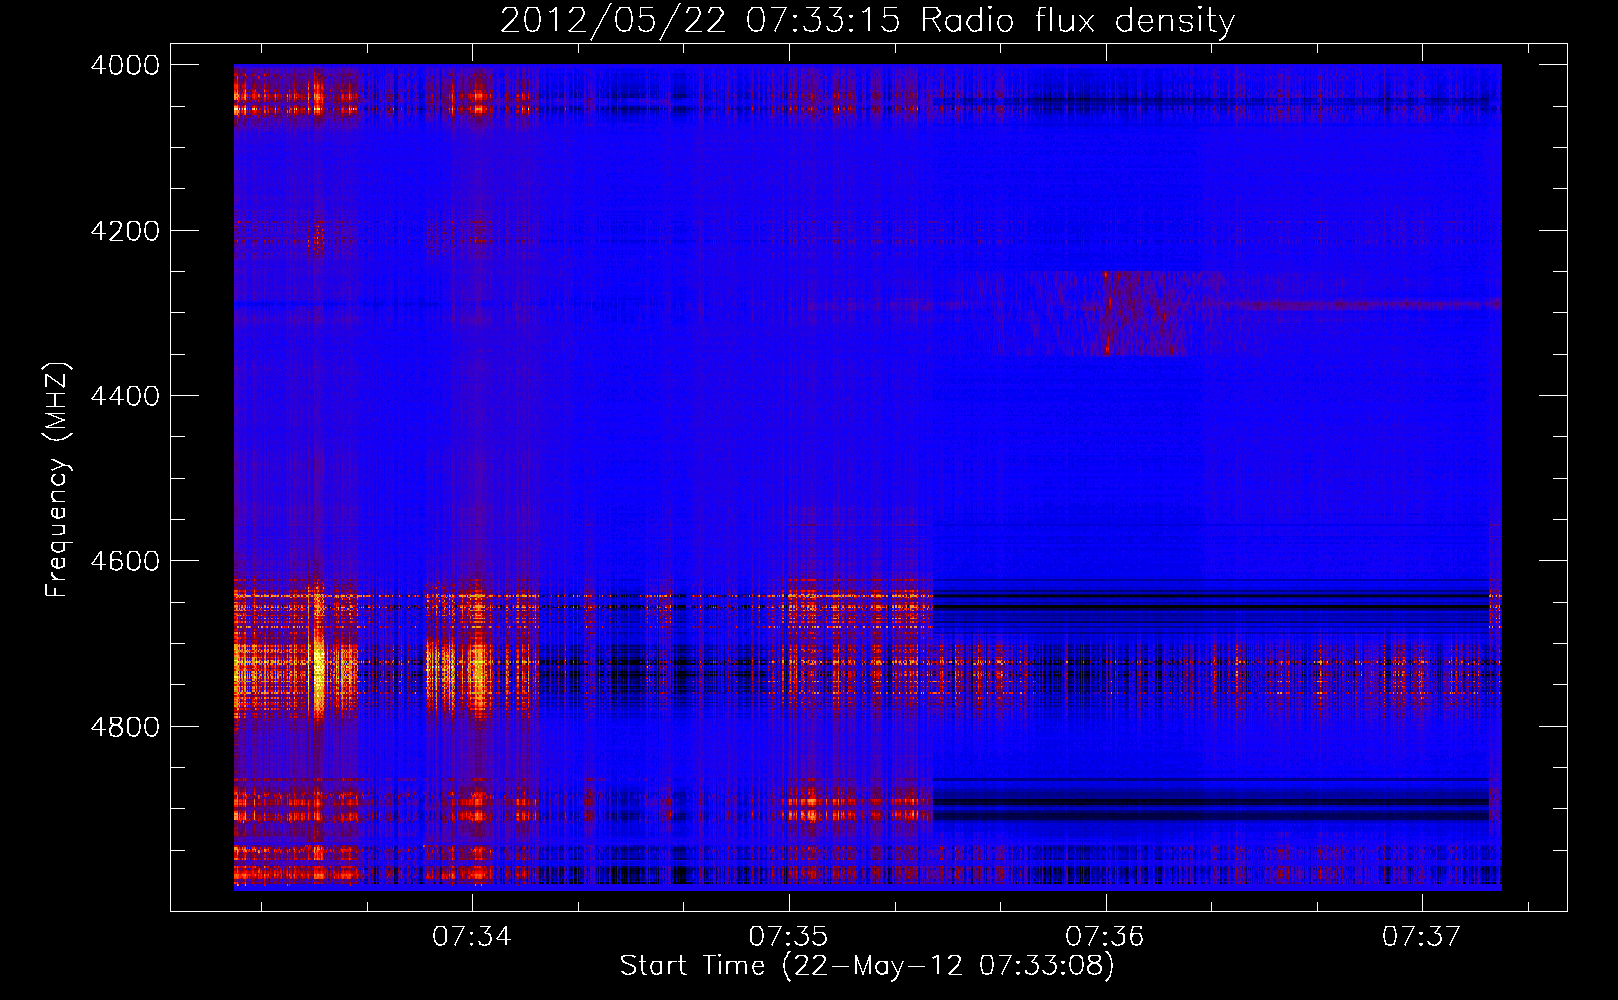Click the plot title '2012/05/22 07:33:15 Radio flux density'
Viewport: 1618px width, 1000px height.
click(x=867, y=21)
